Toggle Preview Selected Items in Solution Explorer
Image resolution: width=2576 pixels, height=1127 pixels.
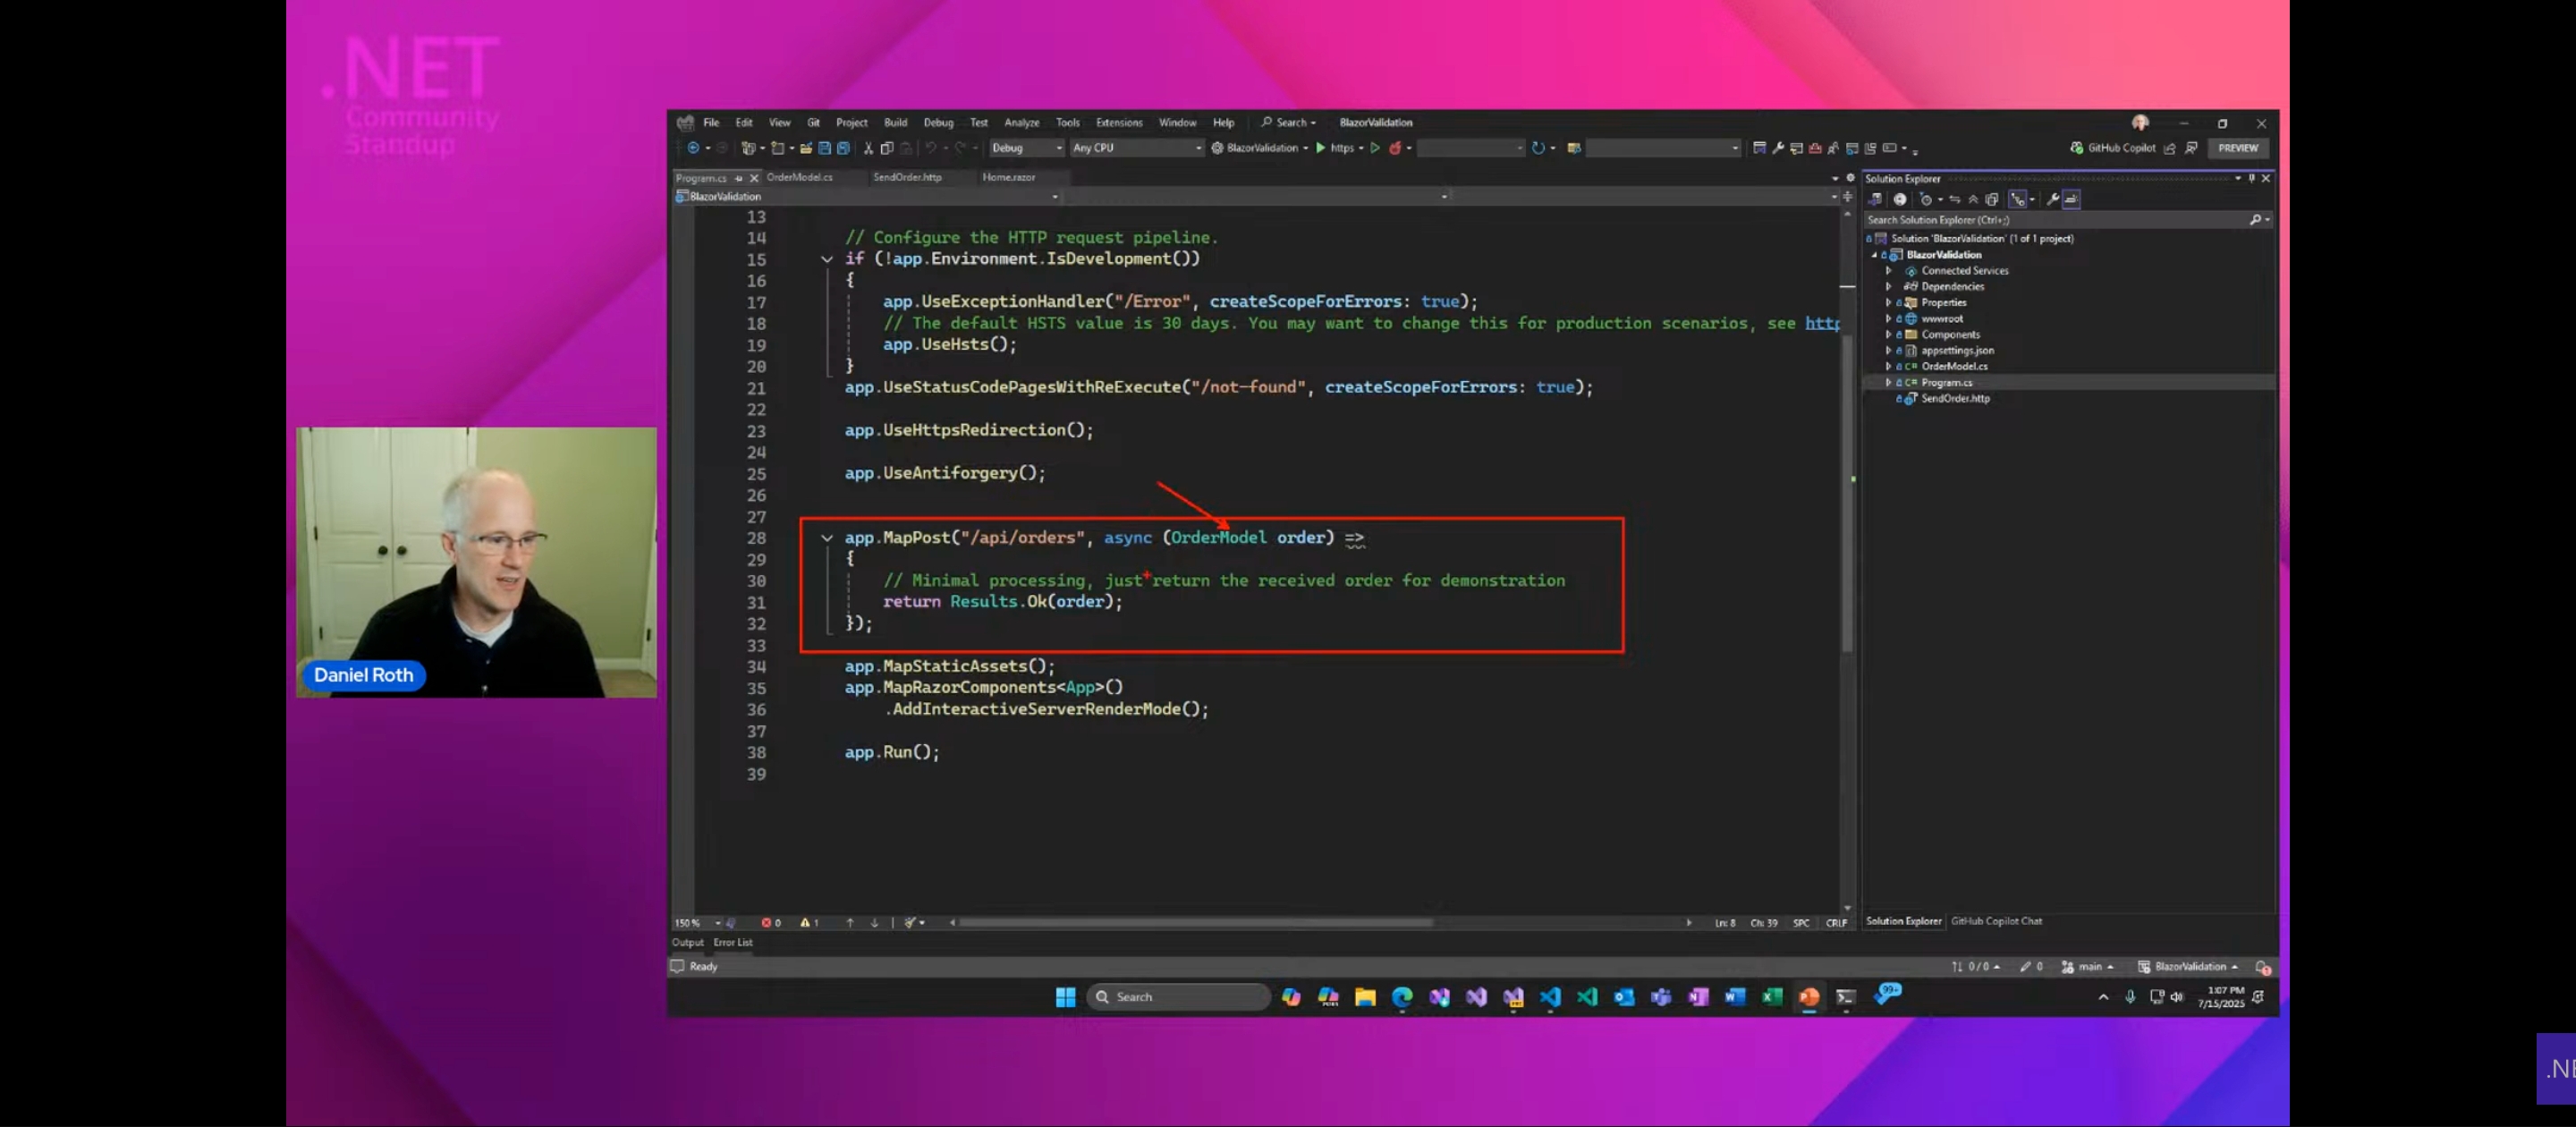(x=2072, y=199)
